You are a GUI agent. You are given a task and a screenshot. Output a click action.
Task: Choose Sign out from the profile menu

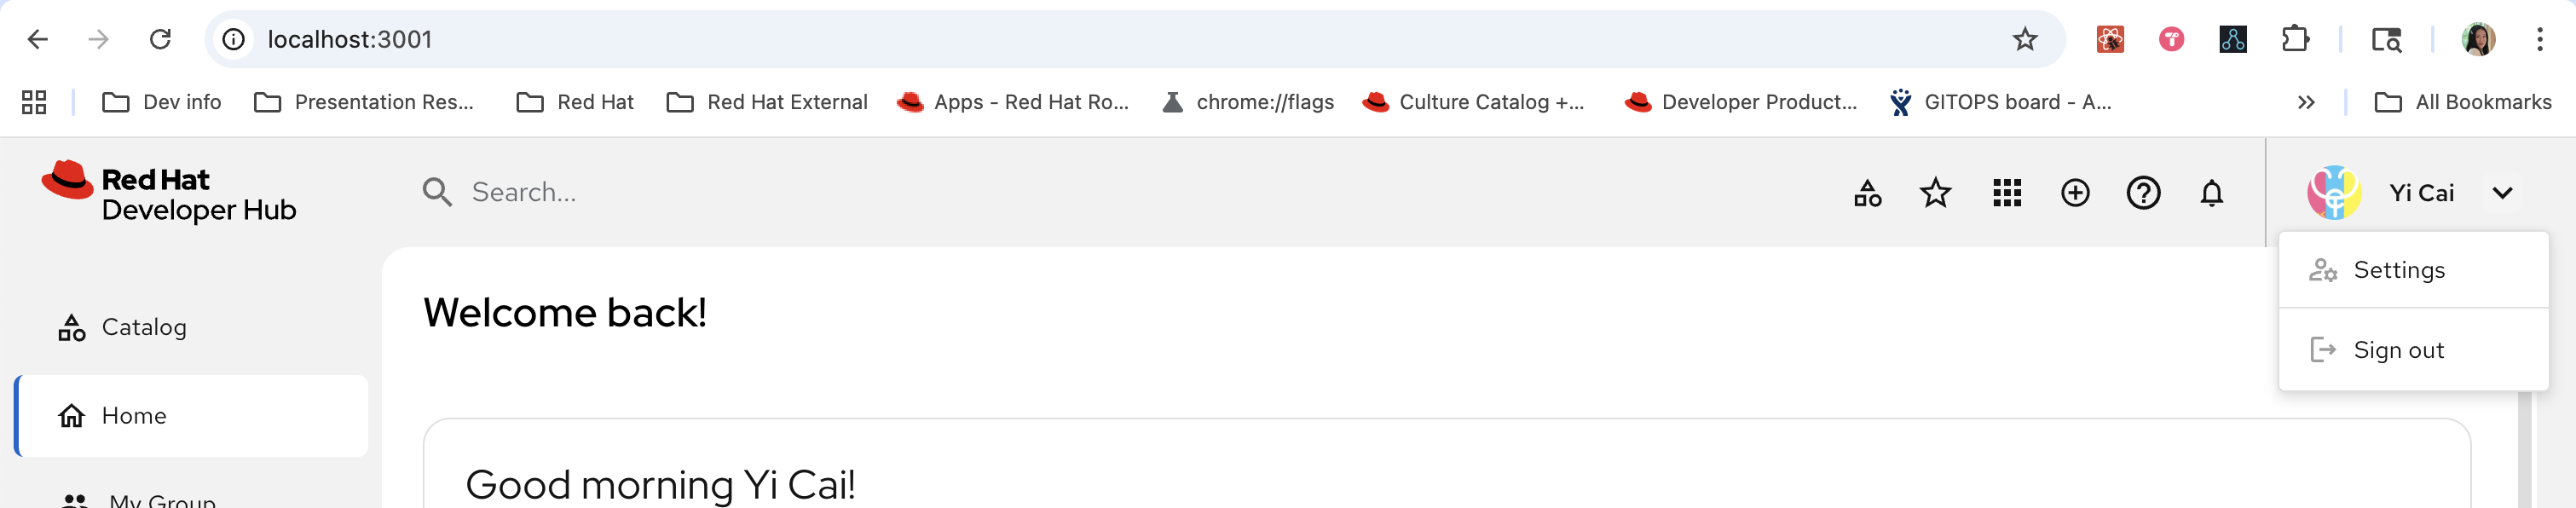[x=2398, y=350]
